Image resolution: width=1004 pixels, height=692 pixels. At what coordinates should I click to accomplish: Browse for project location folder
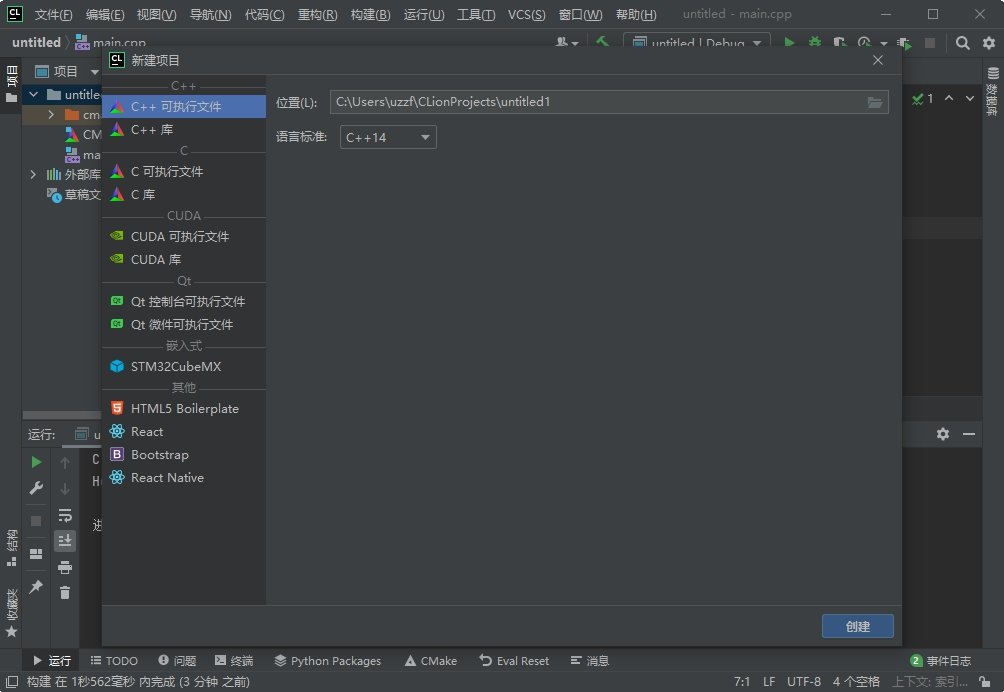875,102
